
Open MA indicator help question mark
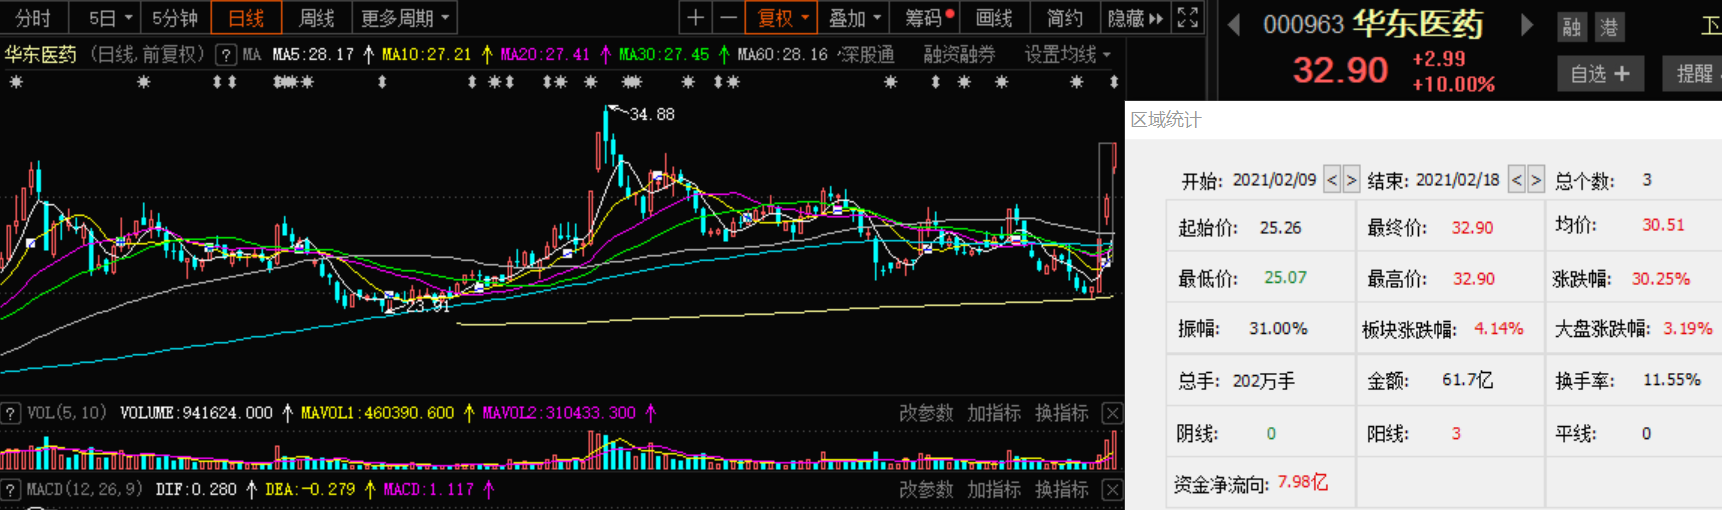[x=226, y=55]
